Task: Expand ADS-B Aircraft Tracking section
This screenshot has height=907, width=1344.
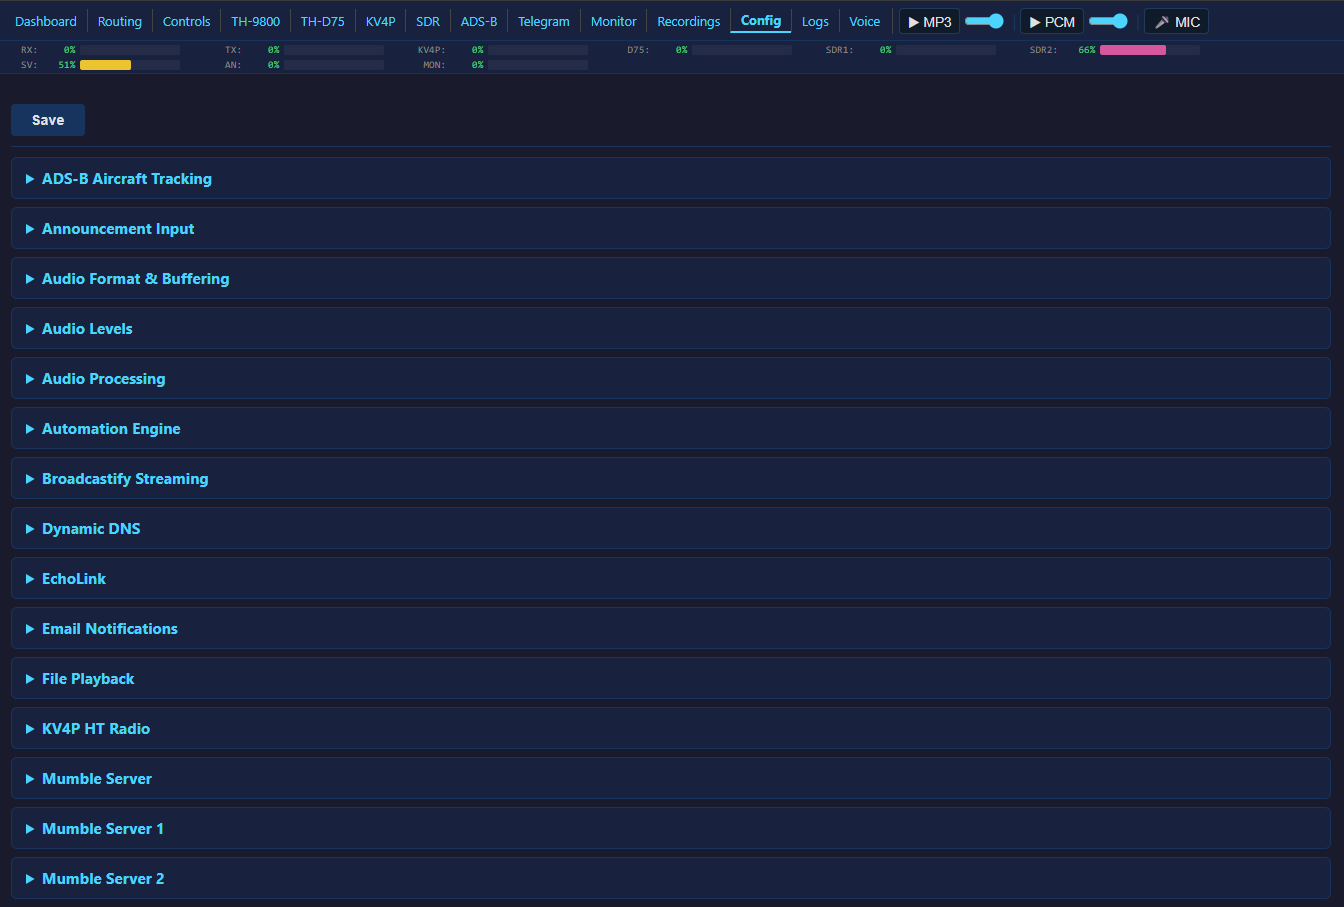Action: pos(671,179)
